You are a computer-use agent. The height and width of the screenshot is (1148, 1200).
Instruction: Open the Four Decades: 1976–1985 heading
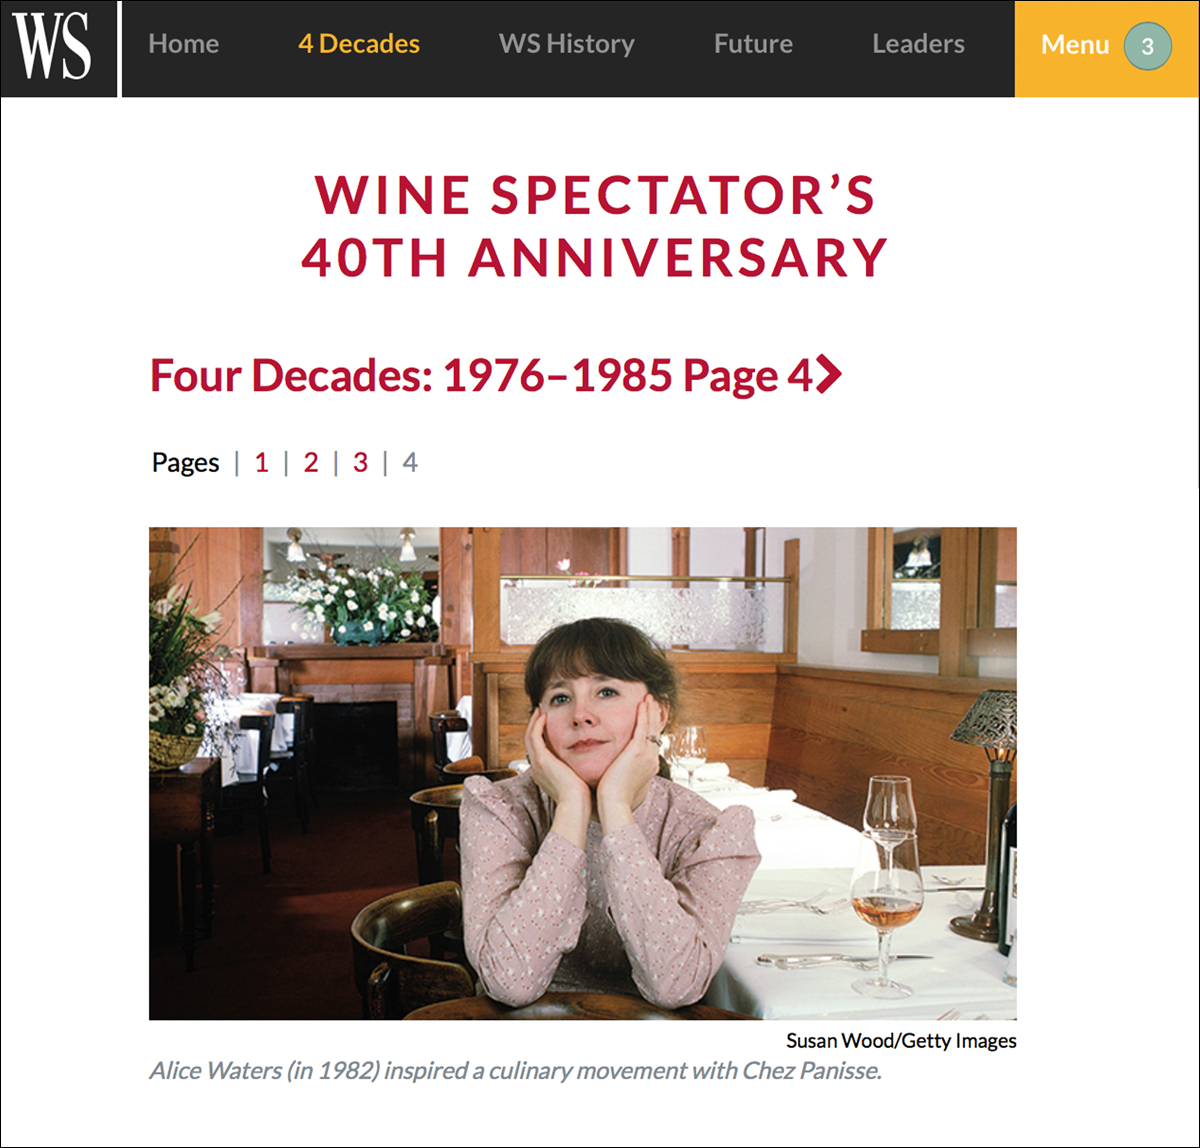480,376
